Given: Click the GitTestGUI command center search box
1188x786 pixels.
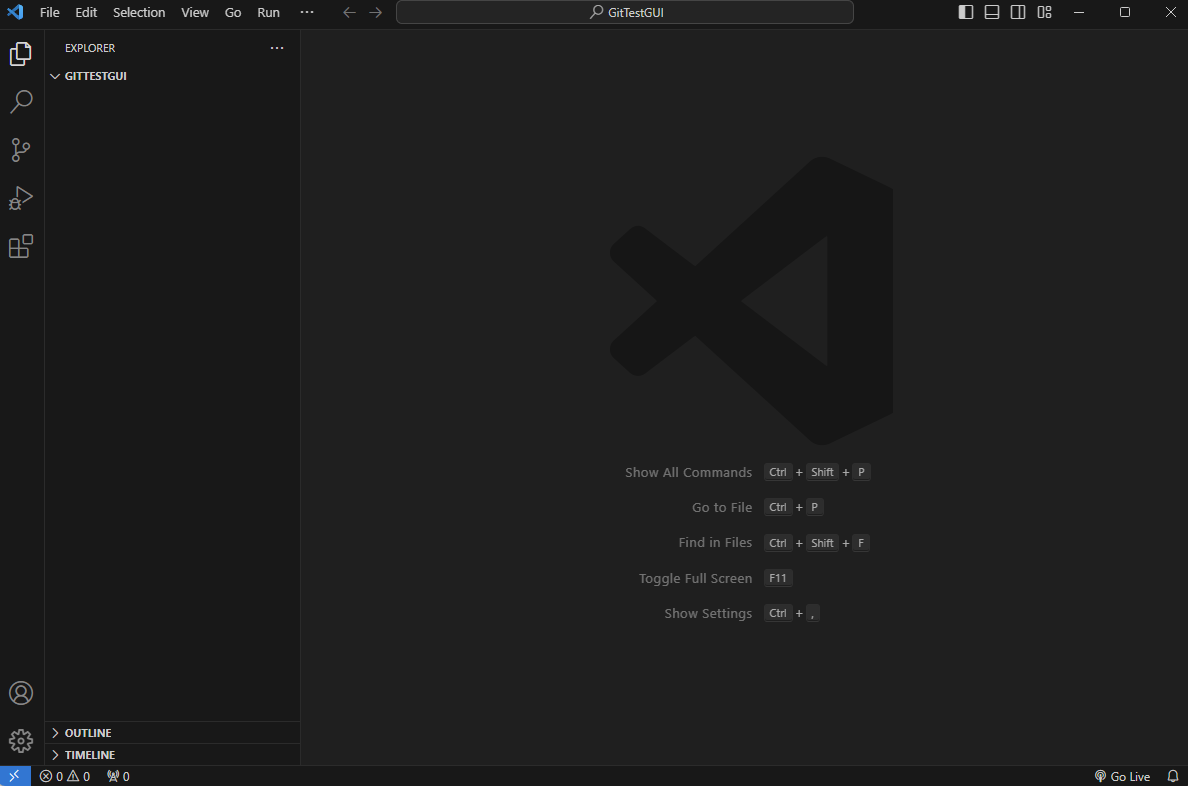Looking at the screenshot, I should 625,12.
